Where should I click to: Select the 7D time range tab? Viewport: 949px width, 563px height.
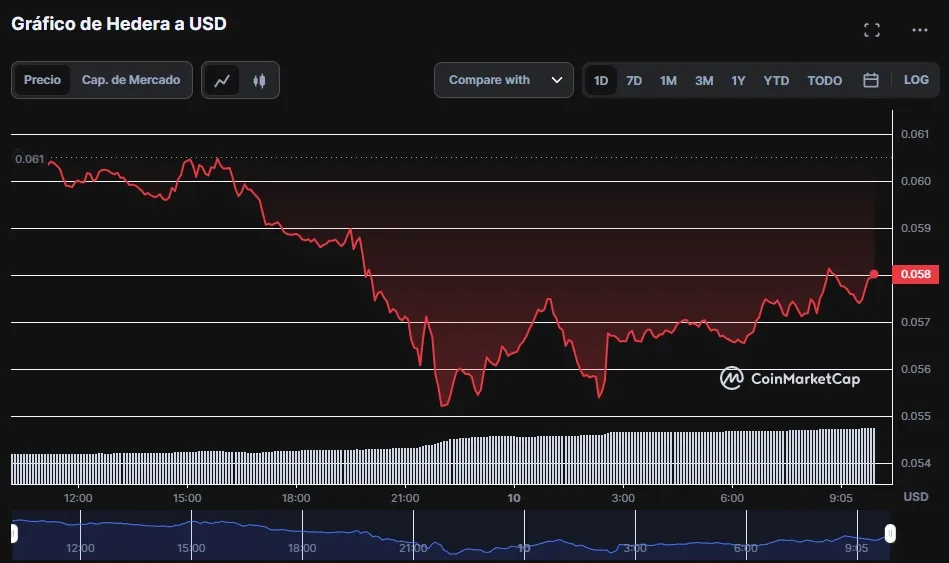[x=634, y=80]
